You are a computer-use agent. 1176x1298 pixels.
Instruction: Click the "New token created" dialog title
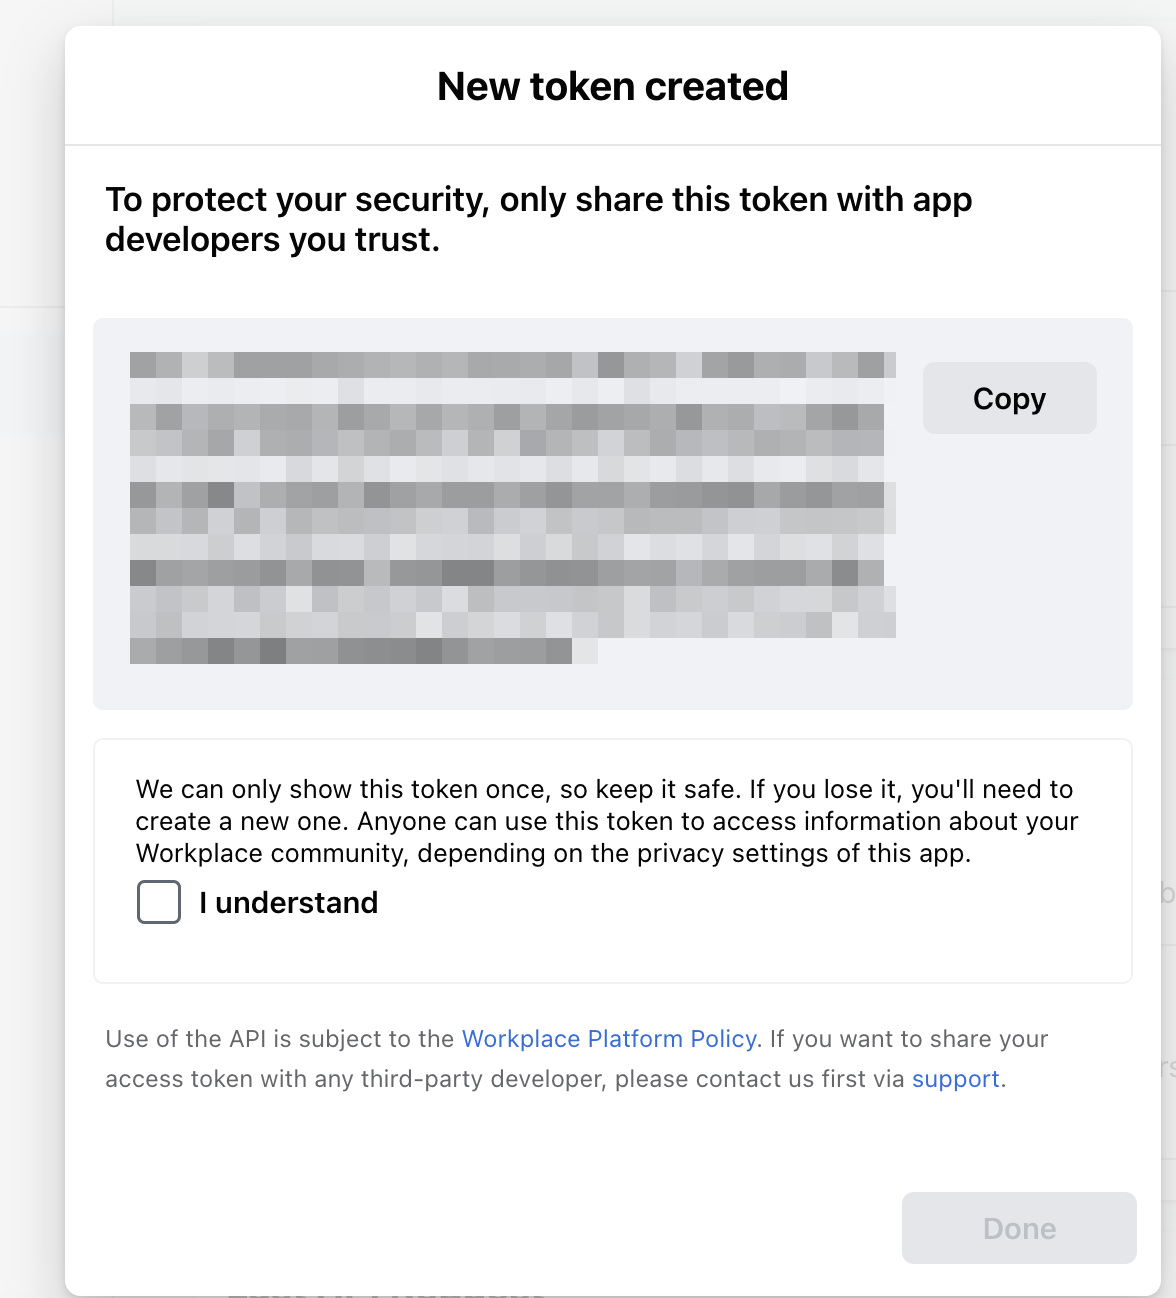click(x=612, y=87)
